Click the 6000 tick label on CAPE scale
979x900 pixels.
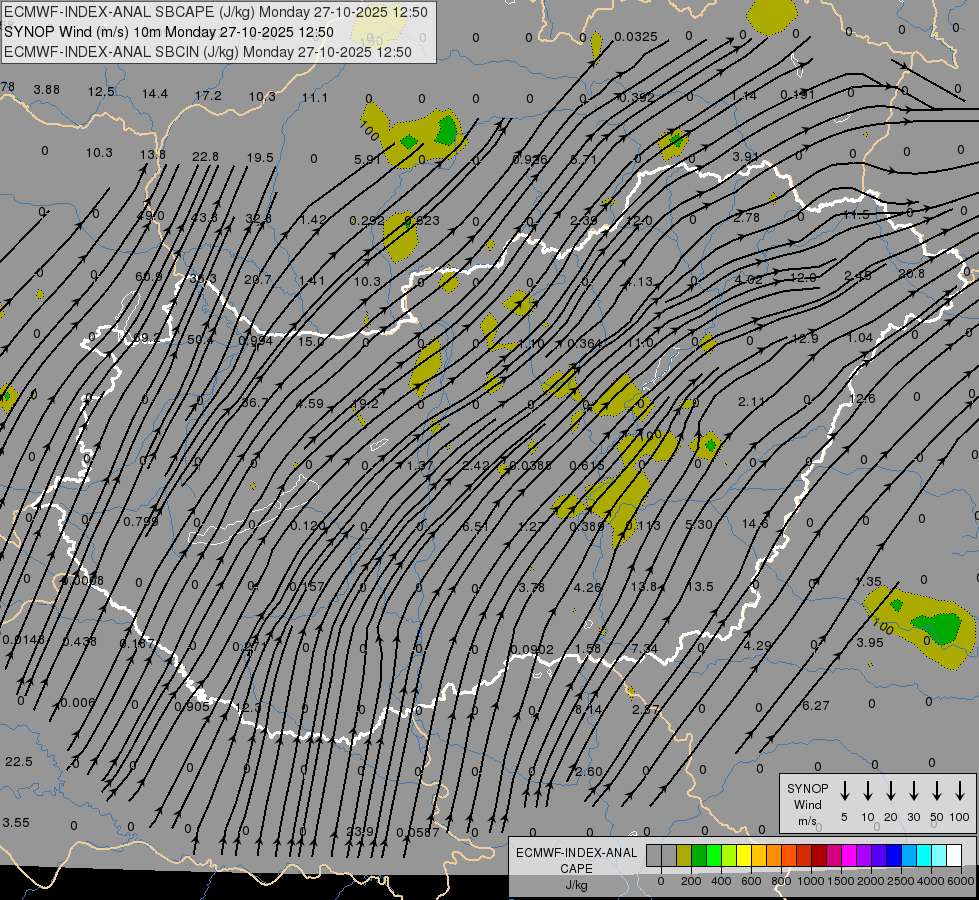pyautogui.click(x=962, y=881)
